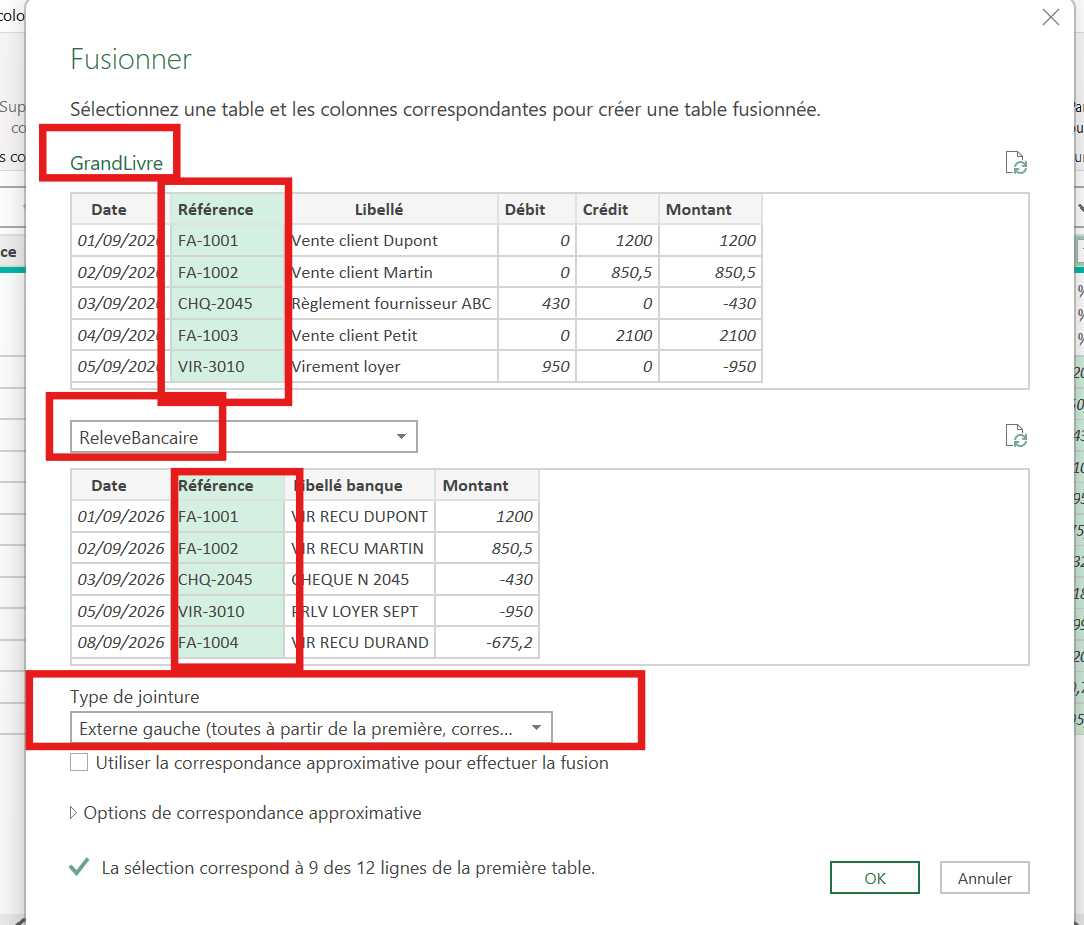
Task: Click the 'Virement loyer' cell
Action: [391, 366]
